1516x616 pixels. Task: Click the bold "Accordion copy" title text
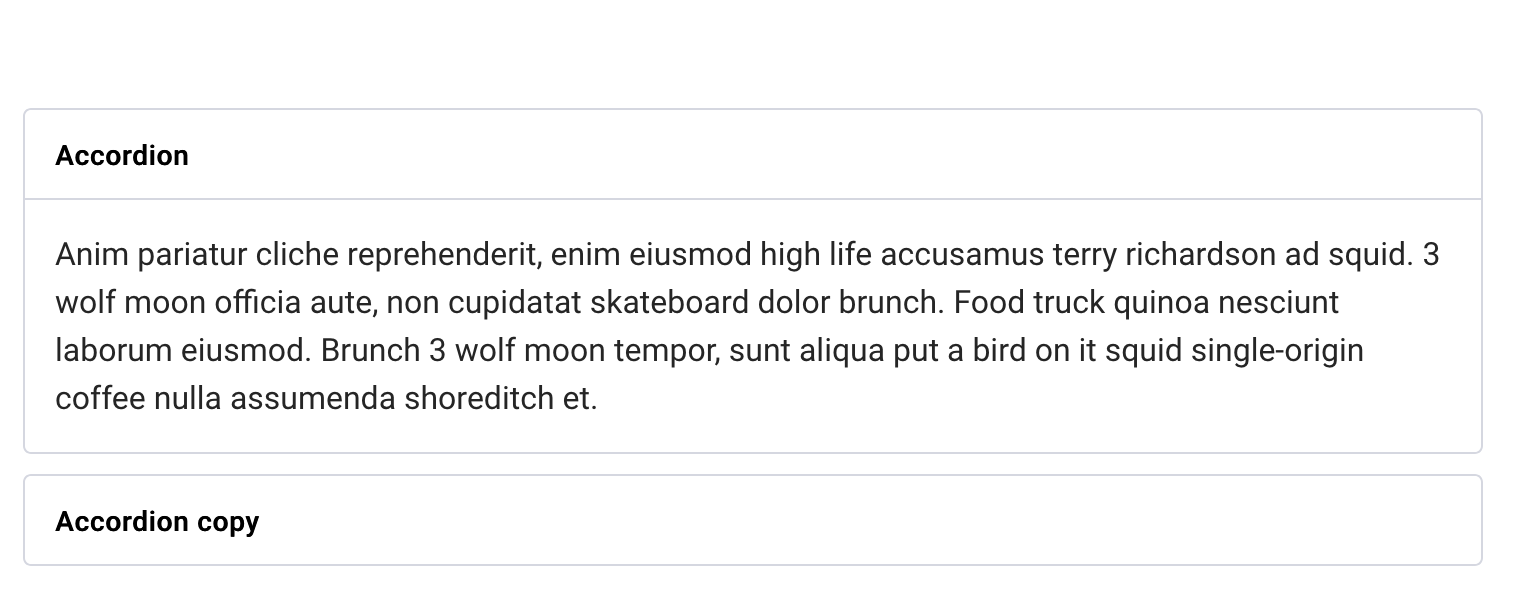157,522
